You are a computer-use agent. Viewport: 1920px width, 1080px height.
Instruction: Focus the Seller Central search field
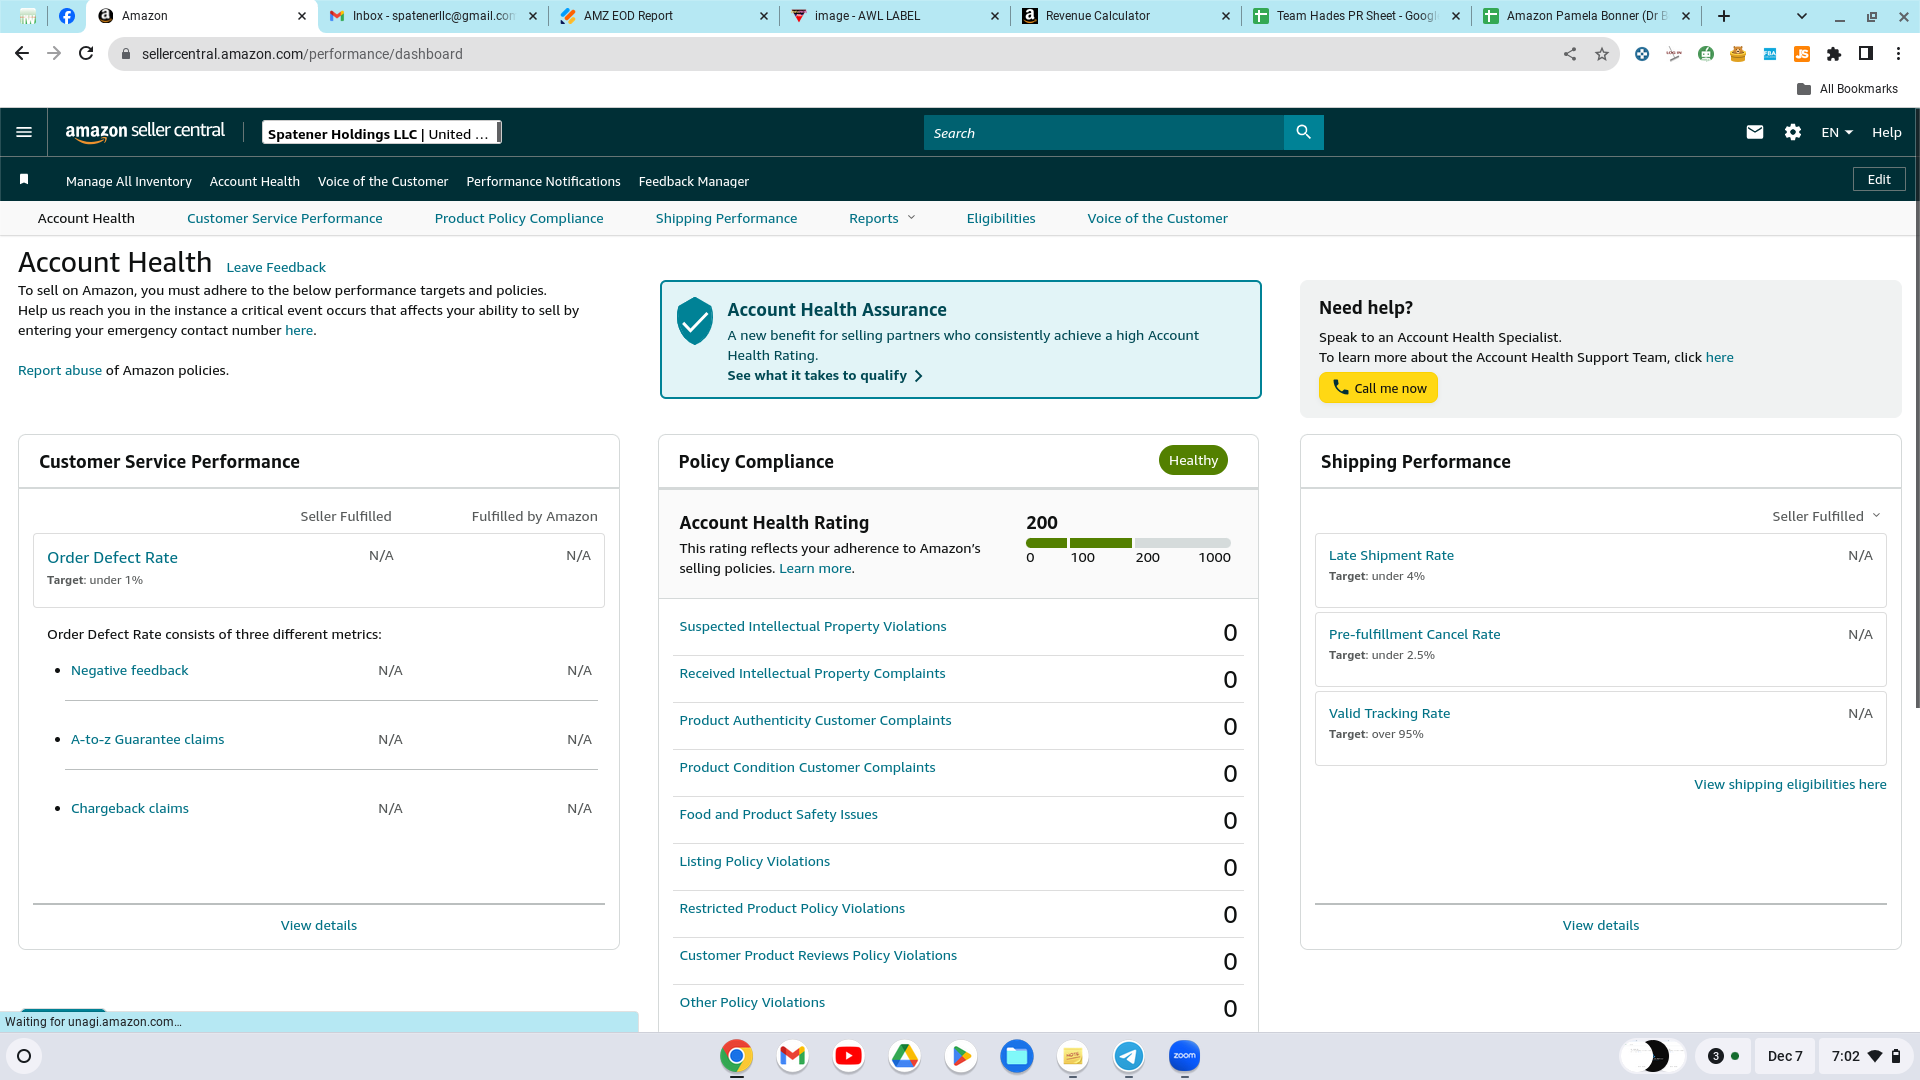click(x=1104, y=132)
